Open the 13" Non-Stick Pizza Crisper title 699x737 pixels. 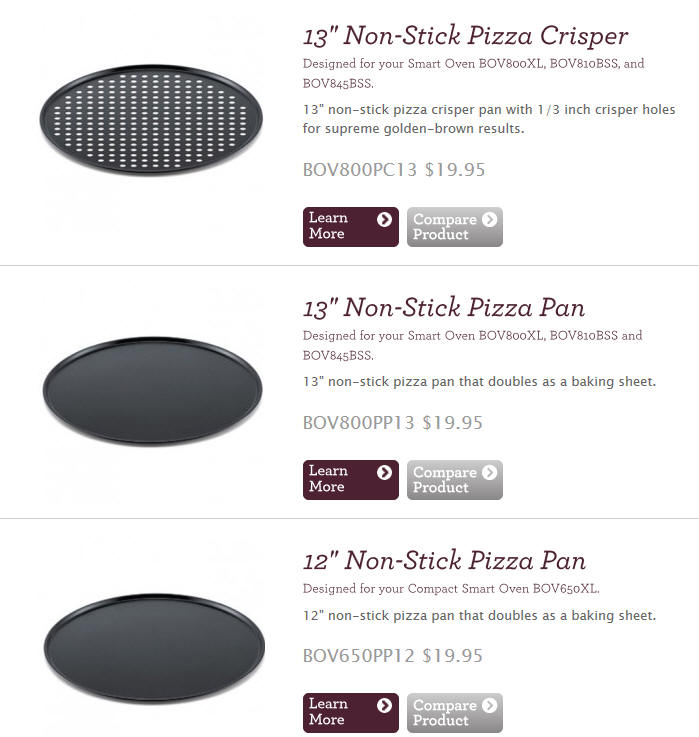465,36
